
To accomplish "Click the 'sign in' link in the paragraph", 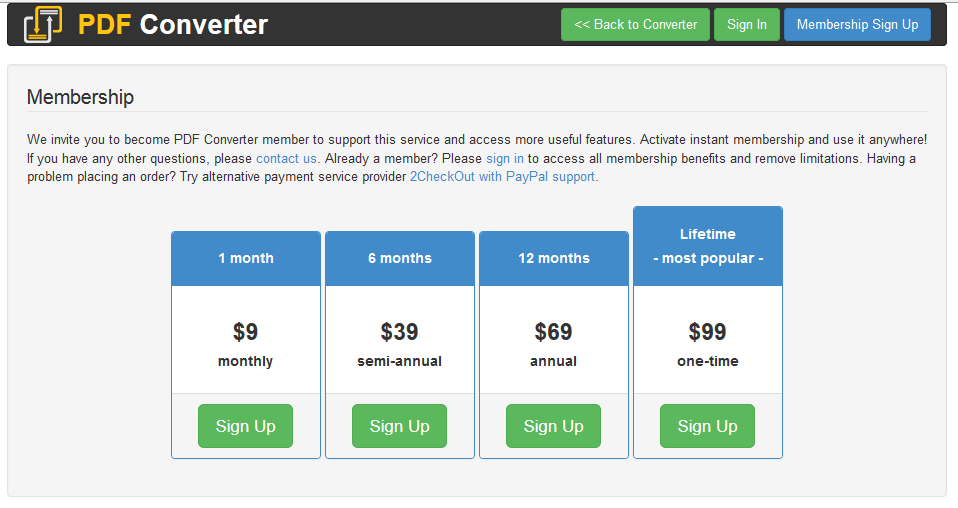I will click(505, 158).
